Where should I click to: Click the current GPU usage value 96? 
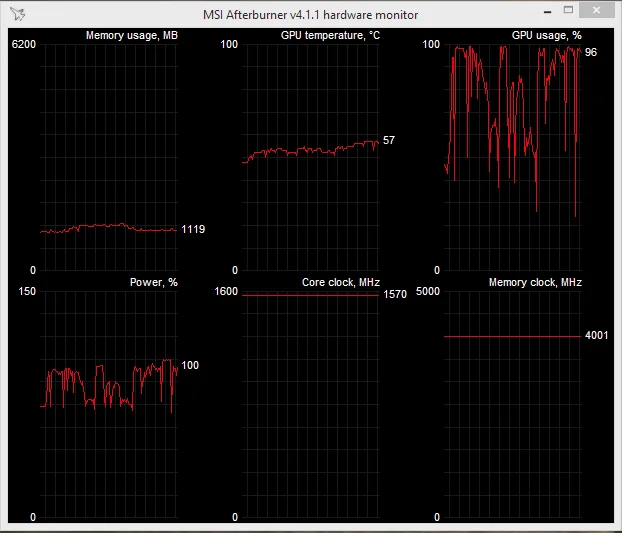(x=591, y=52)
